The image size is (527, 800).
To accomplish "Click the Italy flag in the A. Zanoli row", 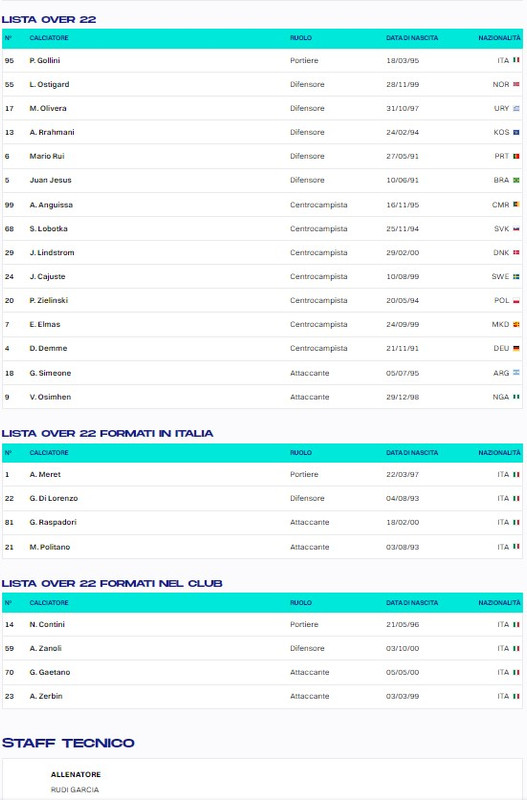I will (x=516, y=648).
